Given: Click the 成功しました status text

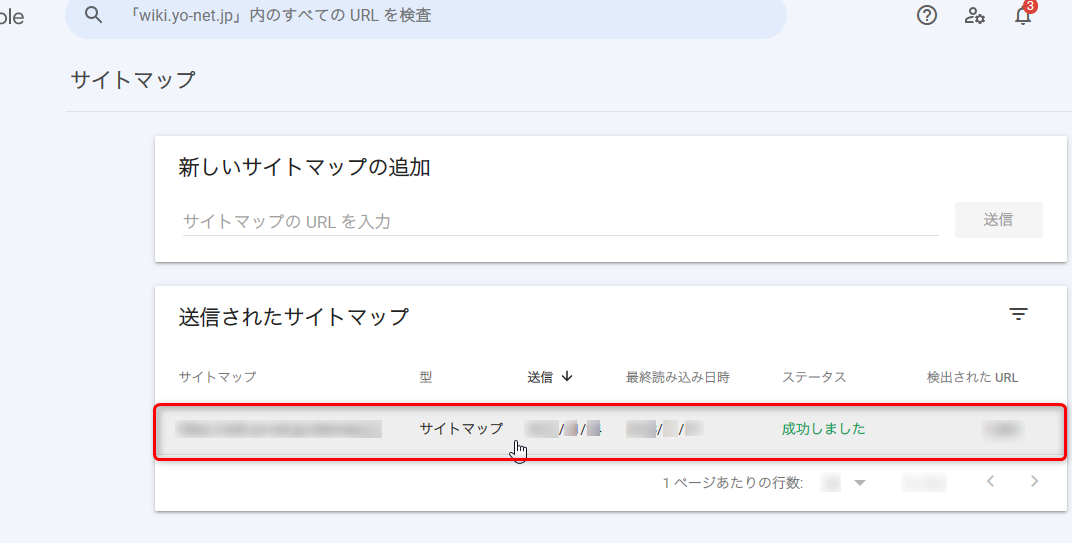Looking at the screenshot, I should pos(823,429).
